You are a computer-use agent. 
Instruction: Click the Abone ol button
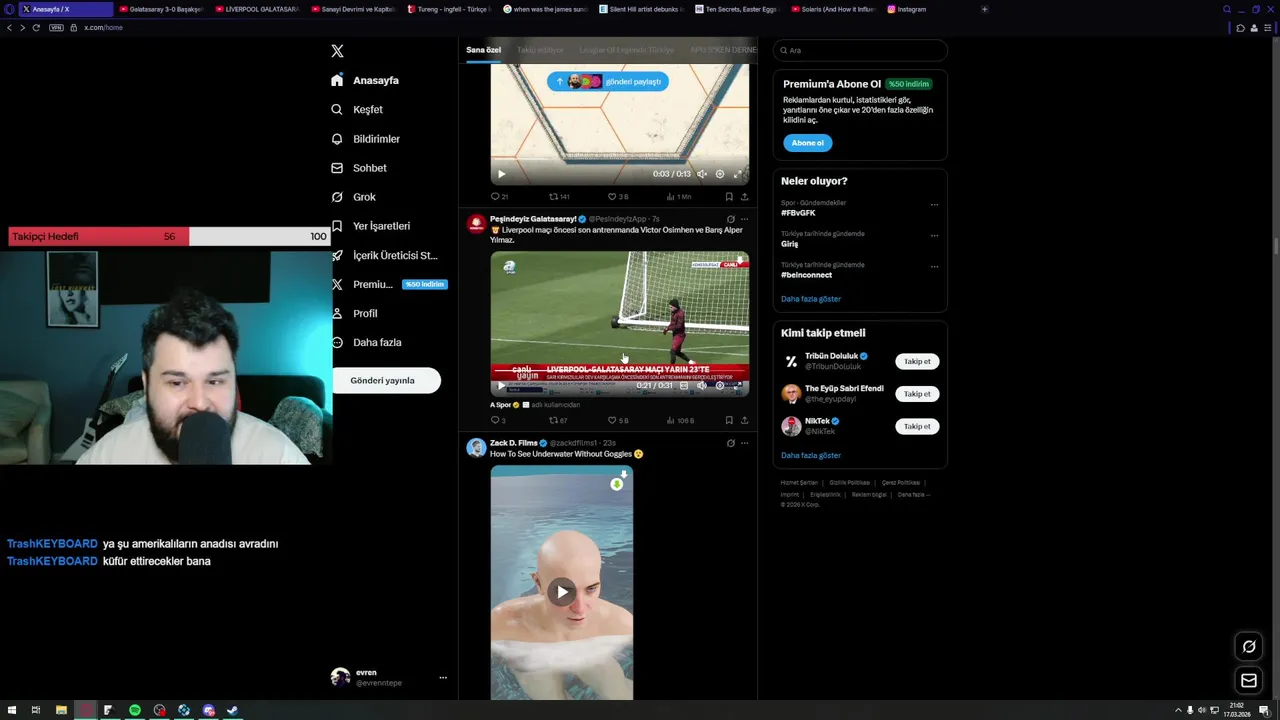click(x=807, y=143)
